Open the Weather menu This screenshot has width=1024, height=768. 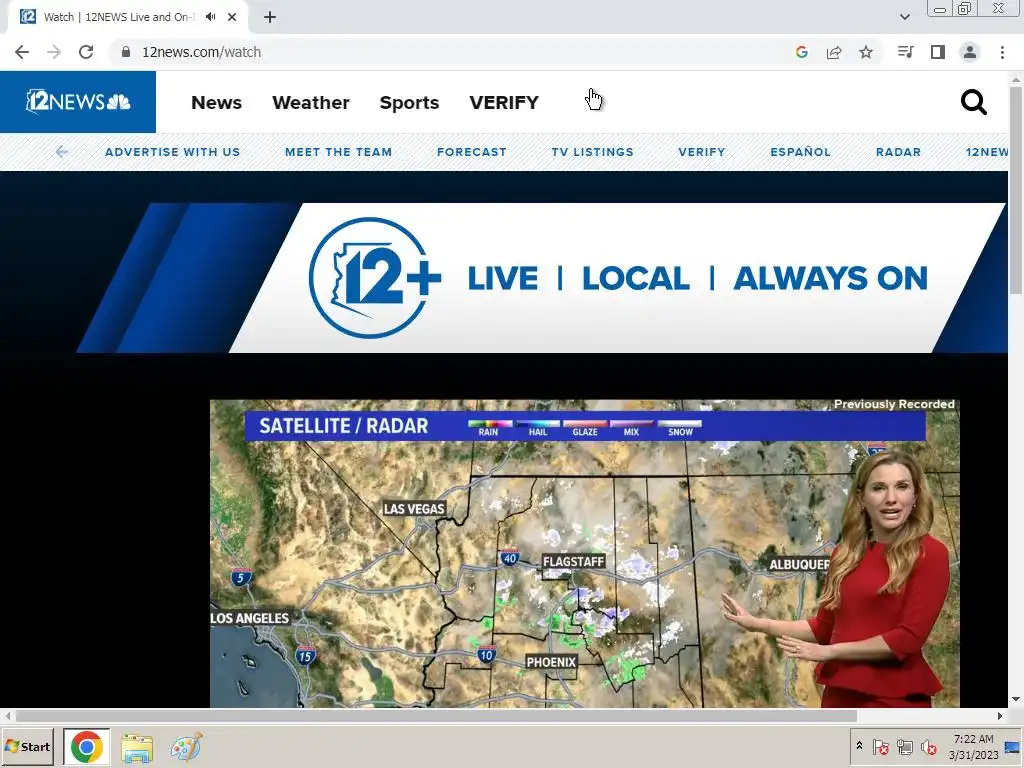point(311,103)
